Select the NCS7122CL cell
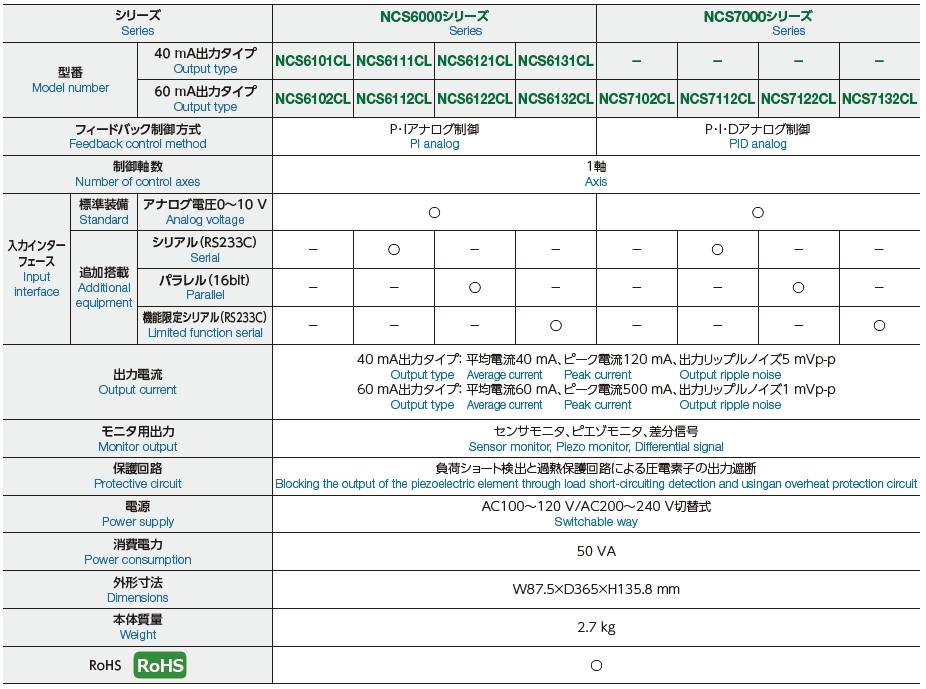The width and height of the screenshot is (926, 689). (798, 99)
